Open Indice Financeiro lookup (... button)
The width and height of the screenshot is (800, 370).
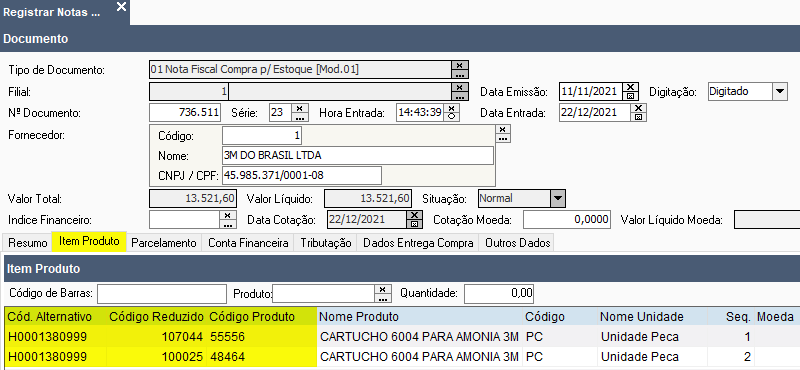(x=228, y=224)
